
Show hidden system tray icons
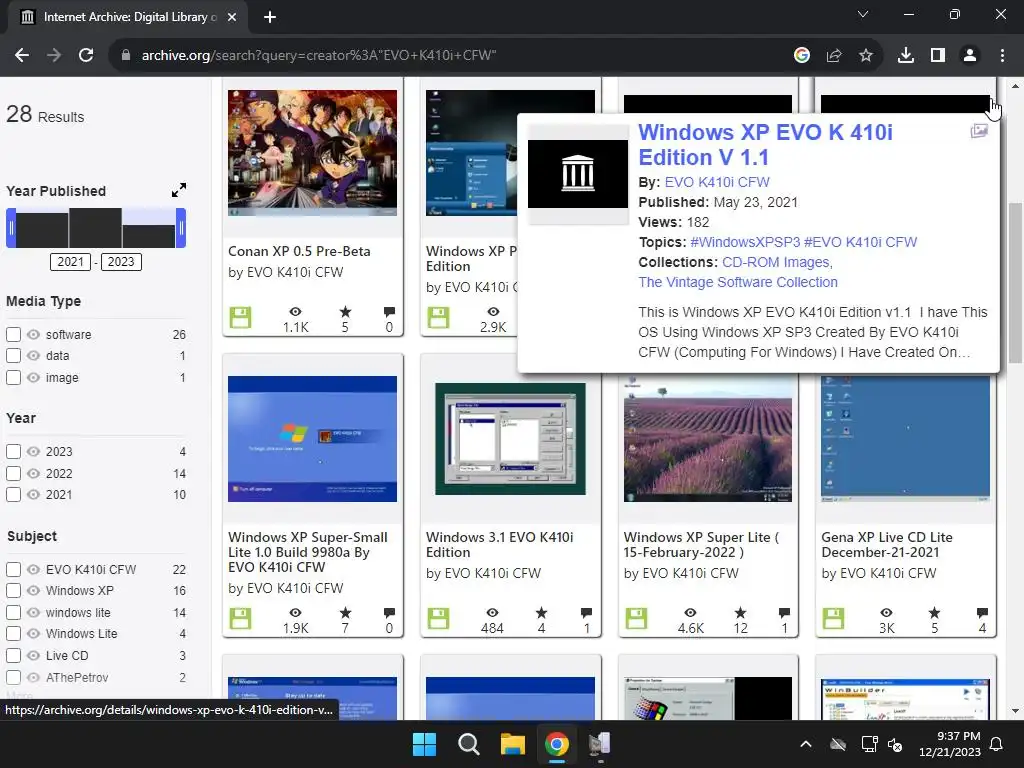(x=806, y=744)
